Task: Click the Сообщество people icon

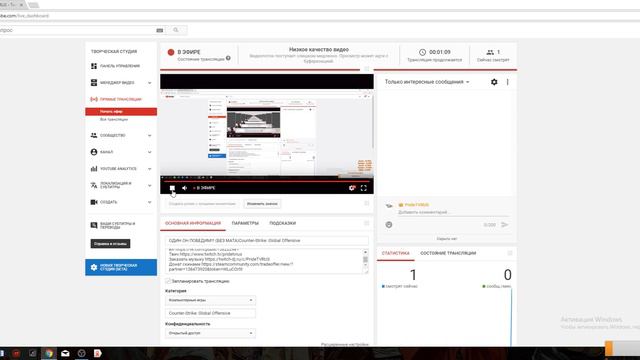Action: (94, 135)
